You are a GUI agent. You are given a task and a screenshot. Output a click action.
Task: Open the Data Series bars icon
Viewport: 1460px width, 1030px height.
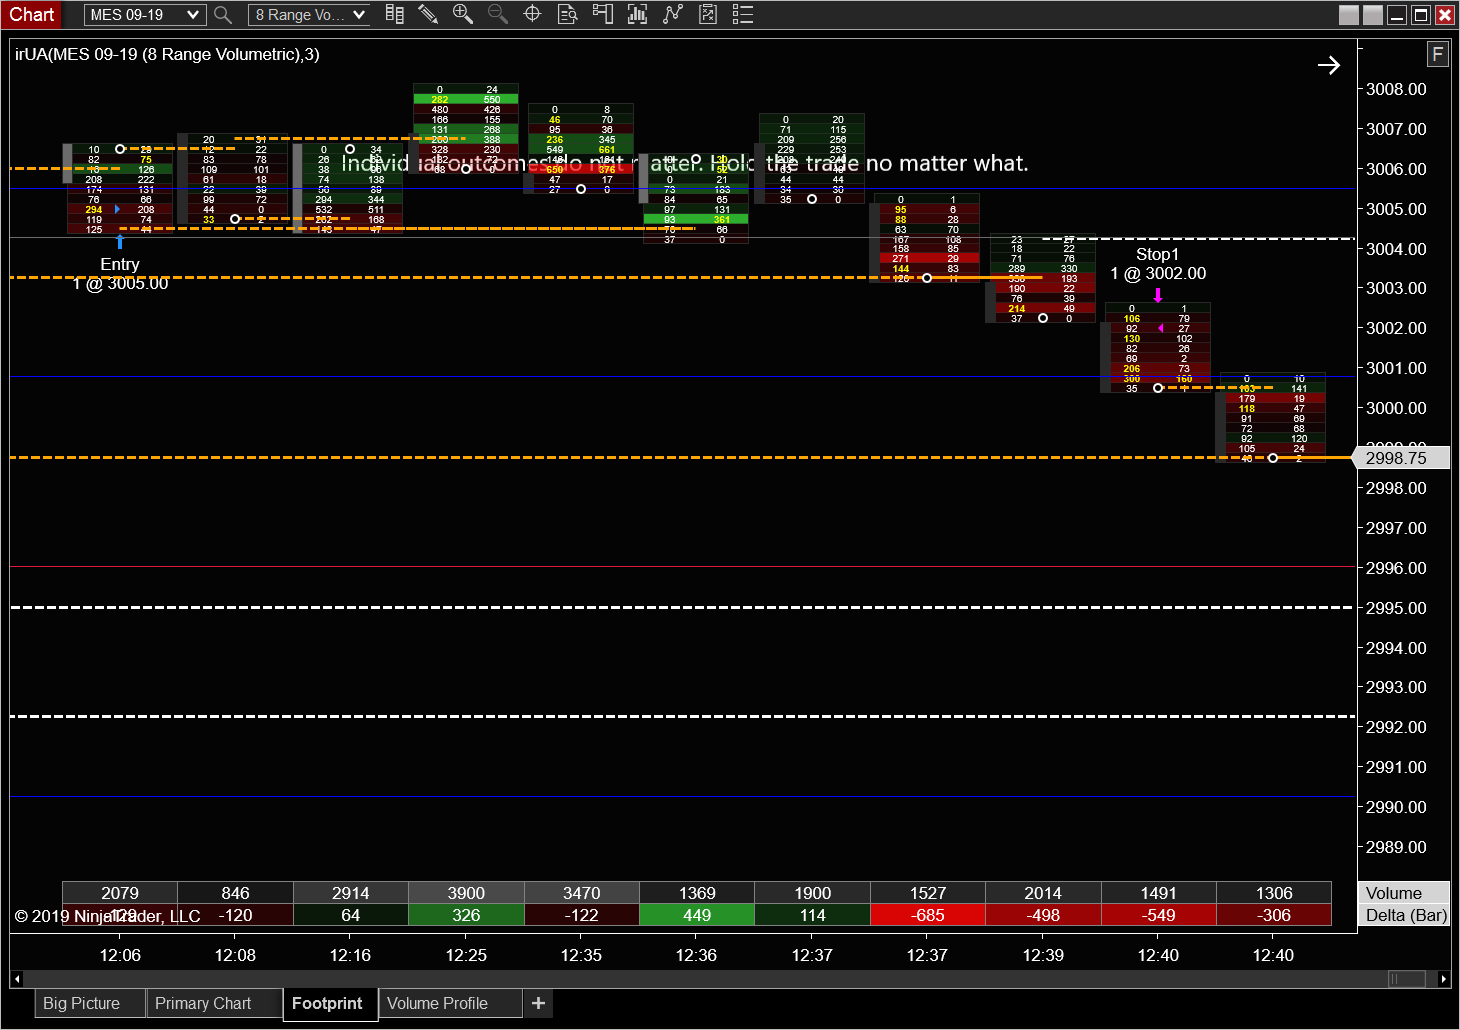tap(395, 14)
